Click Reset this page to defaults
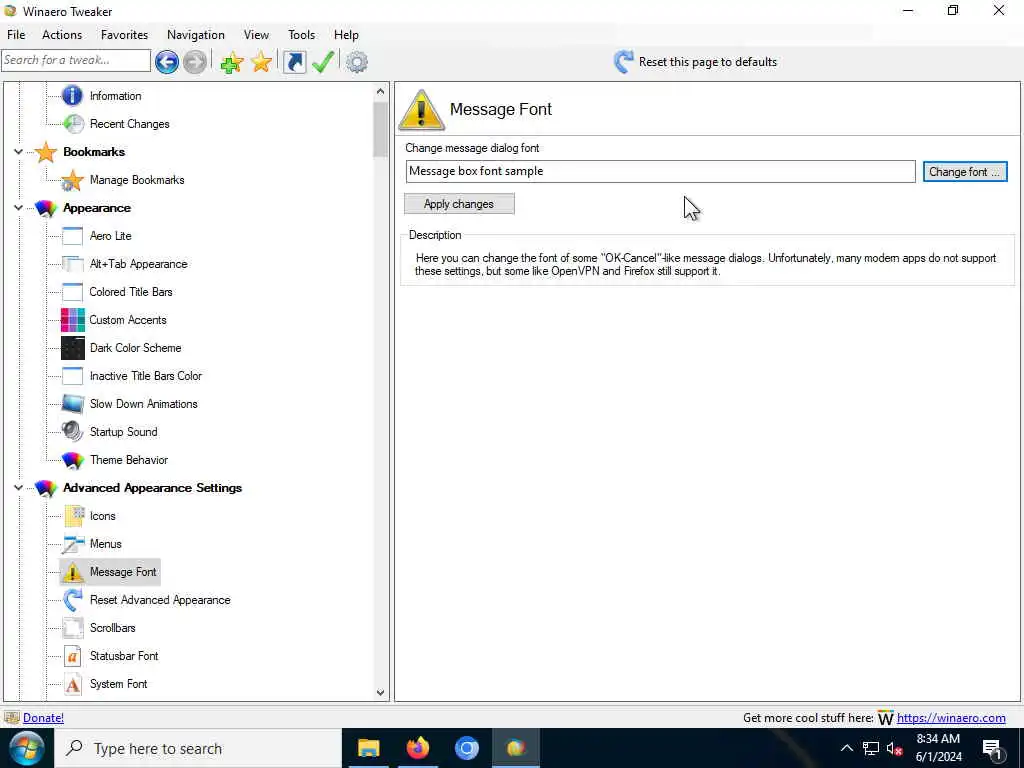Image resolution: width=1024 pixels, height=768 pixels. [696, 62]
